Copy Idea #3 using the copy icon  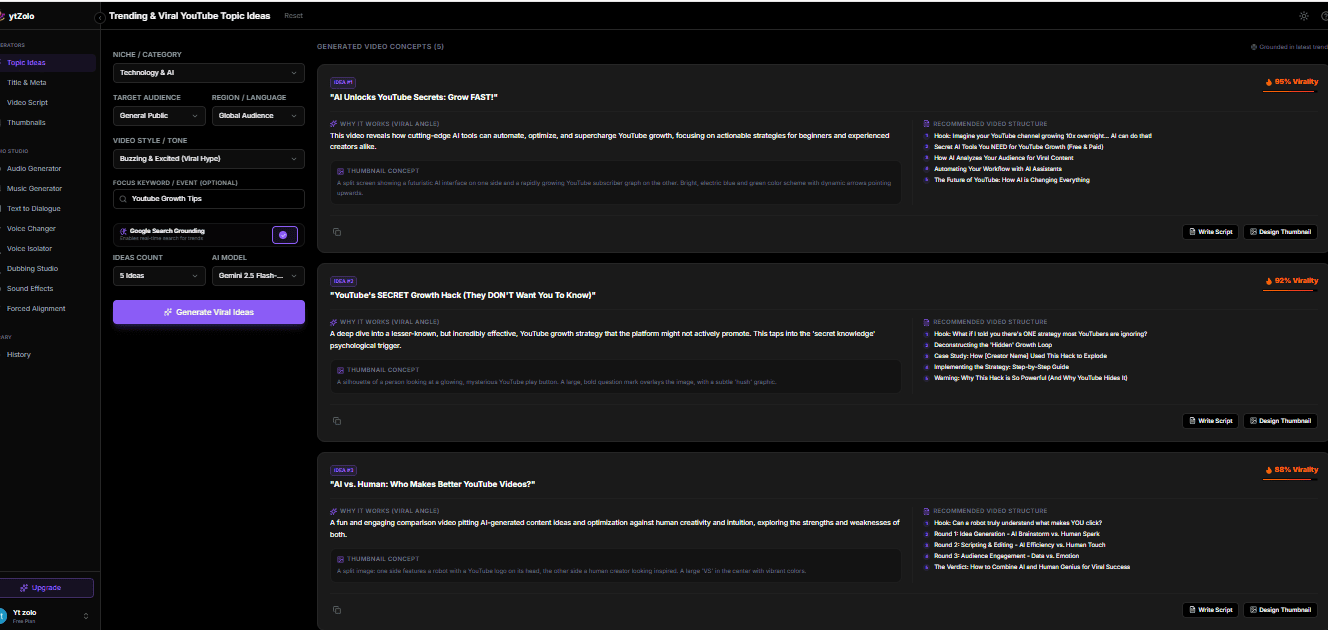[337, 610]
